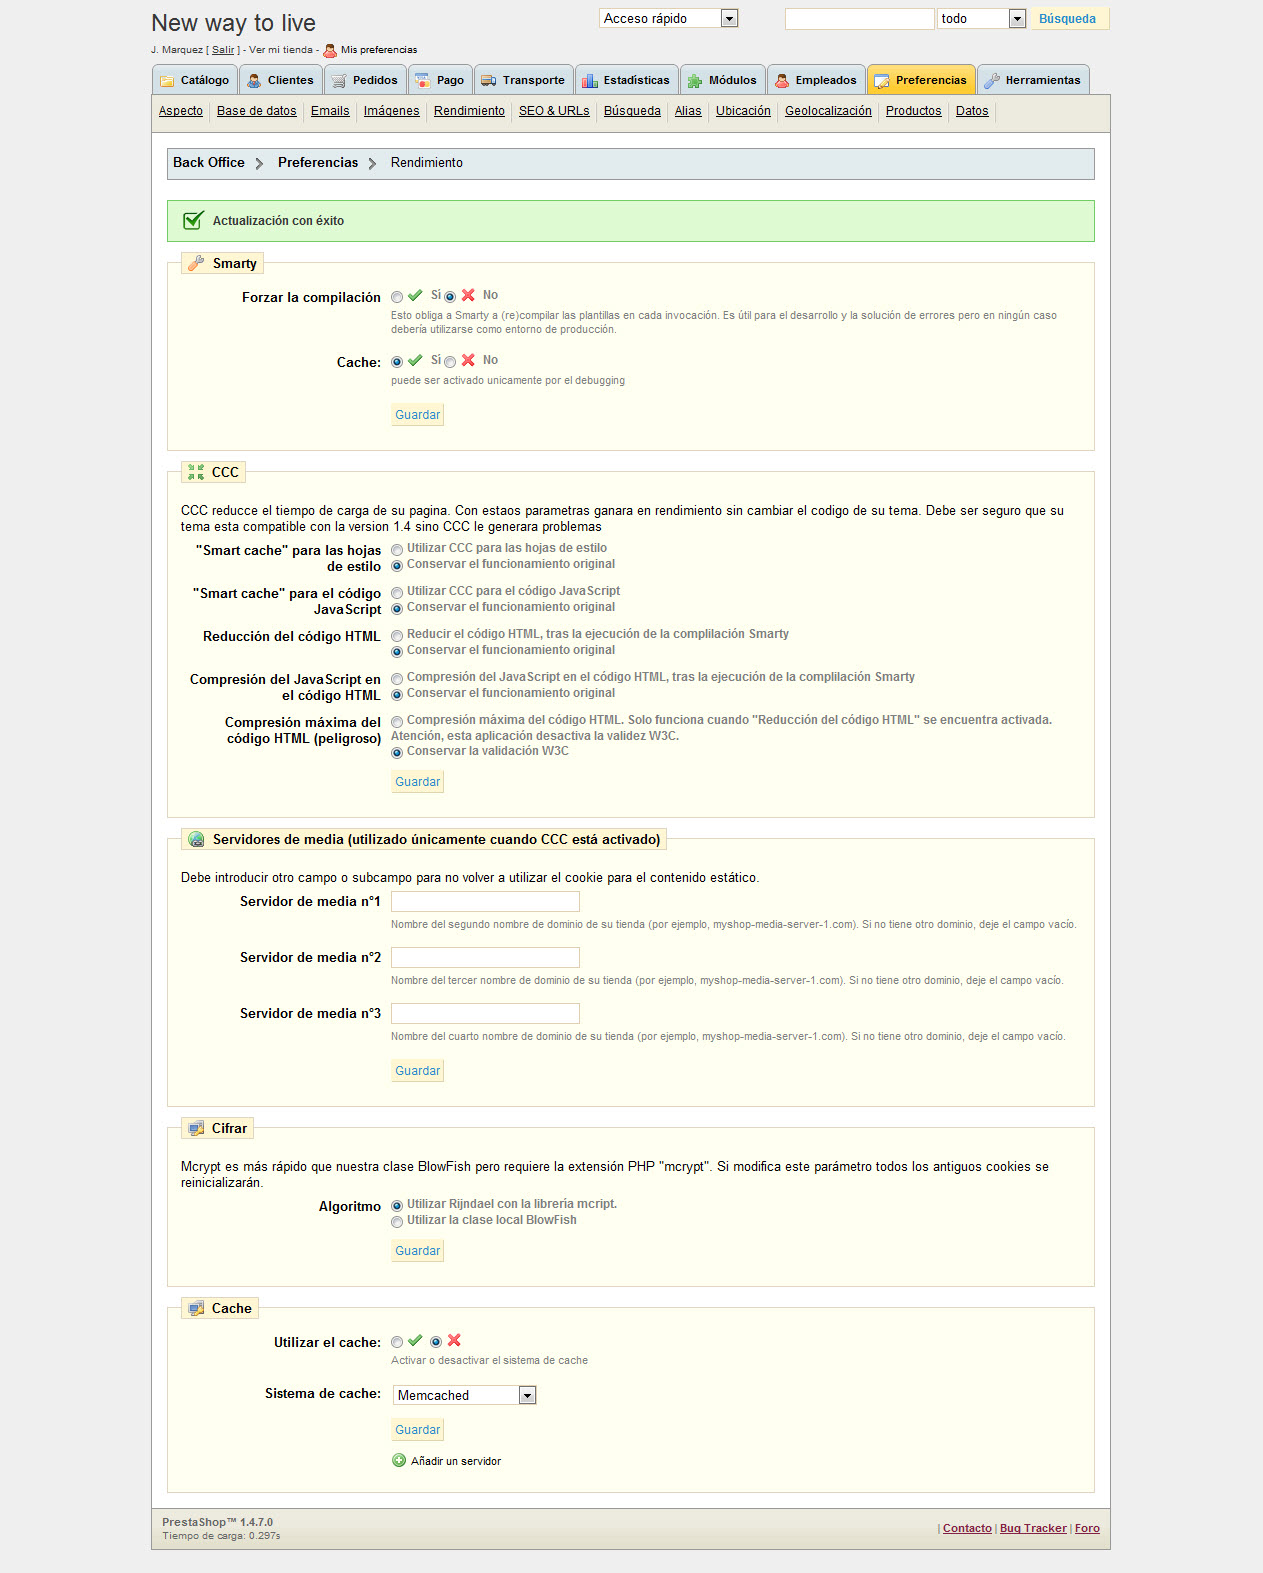Click breadcrumb arrow after Back Office
The width and height of the screenshot is (1263, 1573).
259,163
